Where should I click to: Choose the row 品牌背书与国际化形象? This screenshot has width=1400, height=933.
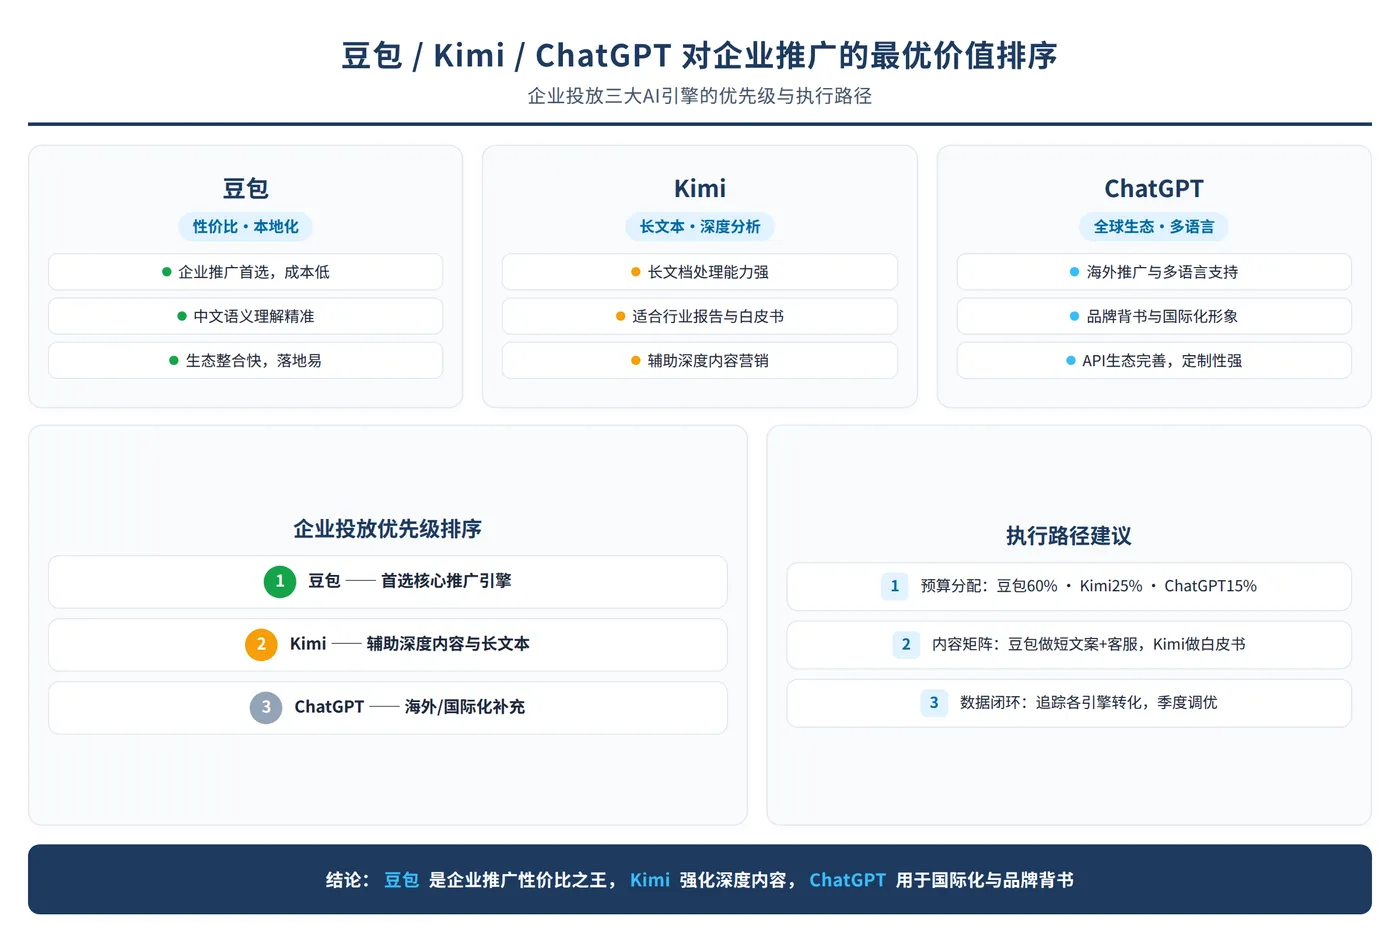pyautogui.click(x=1154, y=316)
